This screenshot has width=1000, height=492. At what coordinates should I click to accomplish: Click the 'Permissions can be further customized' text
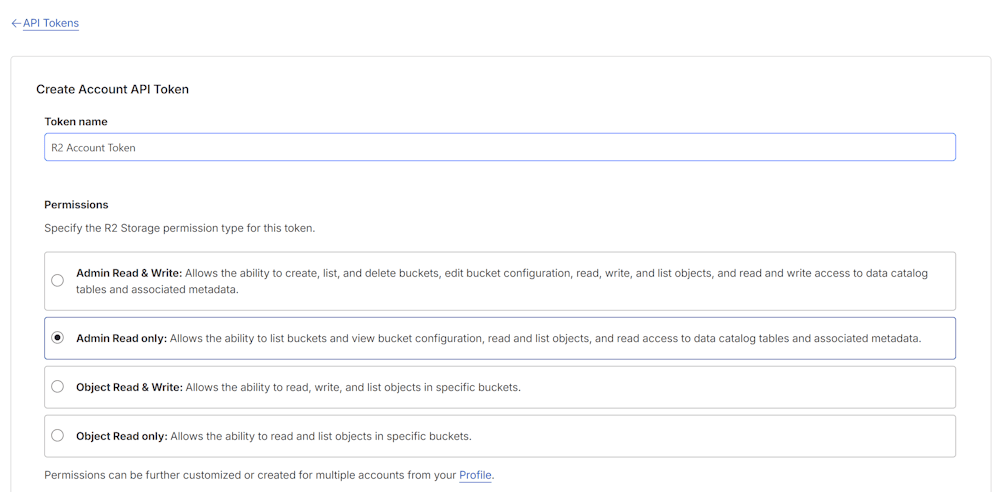point(250,475)
